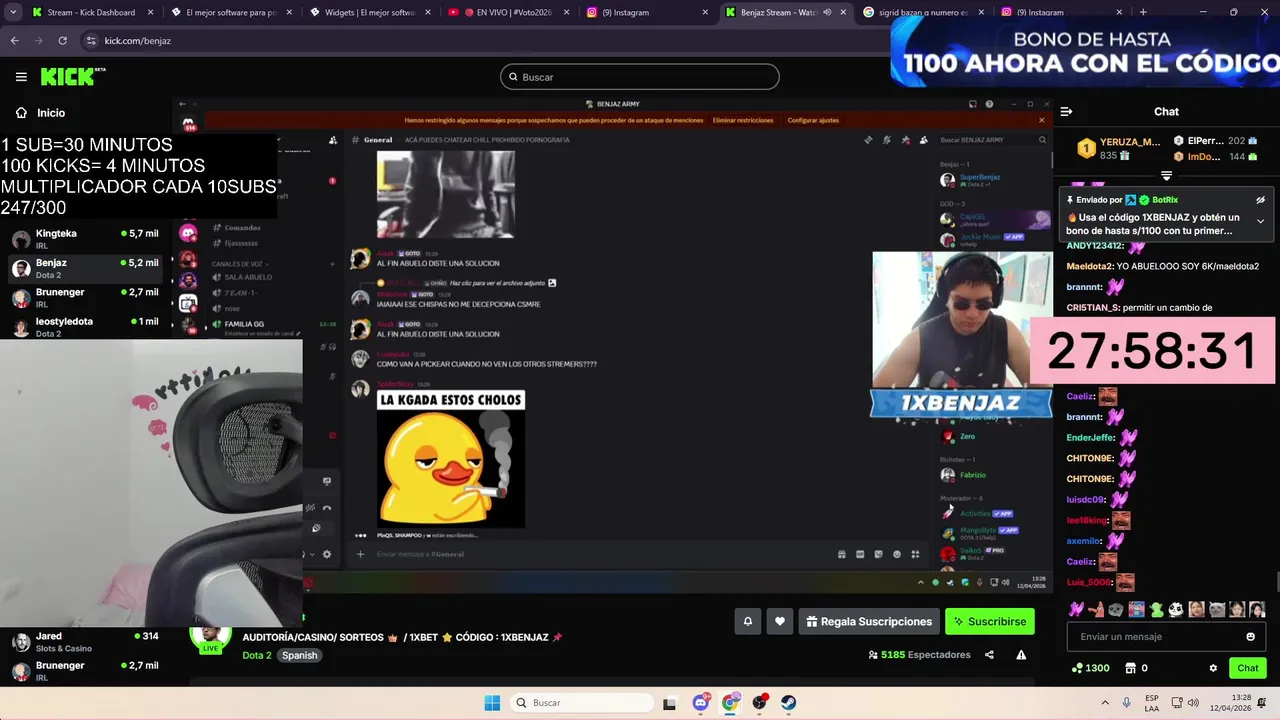
Task: Open Steam from the taskbar
Action: [789, 703]
